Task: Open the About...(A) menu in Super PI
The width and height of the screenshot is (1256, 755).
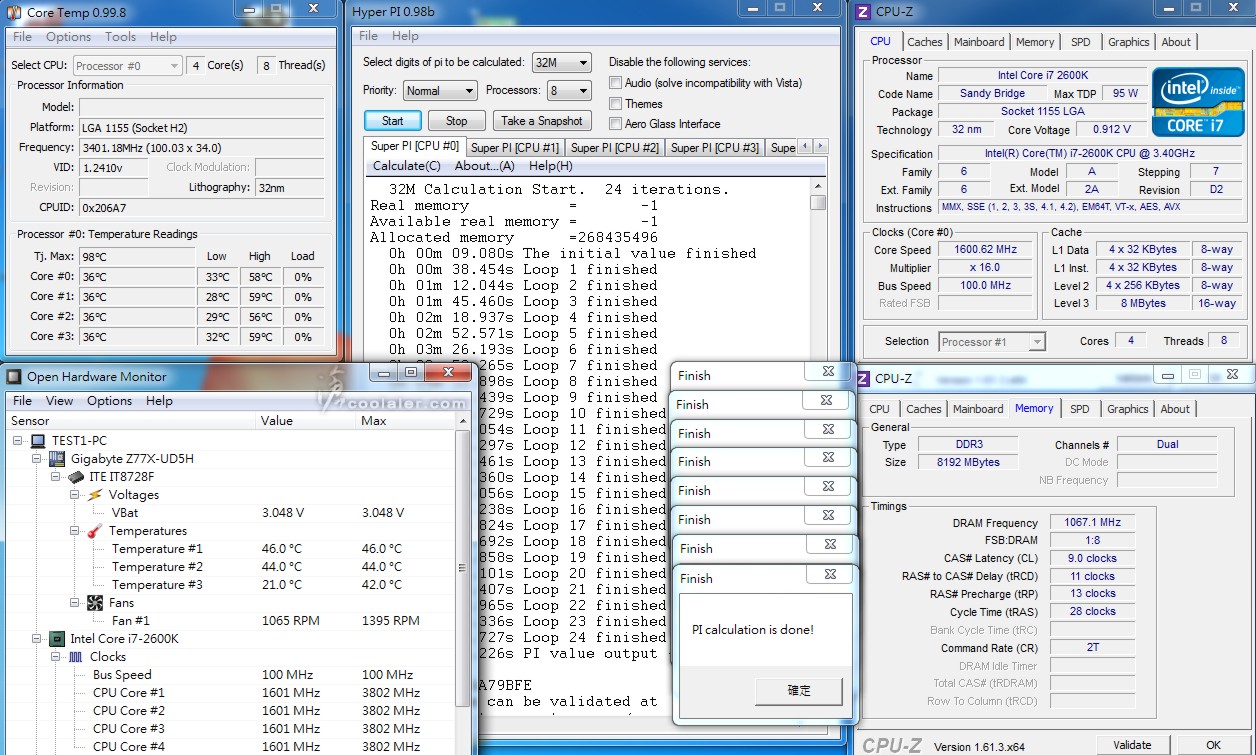Action: pos(484,166)
